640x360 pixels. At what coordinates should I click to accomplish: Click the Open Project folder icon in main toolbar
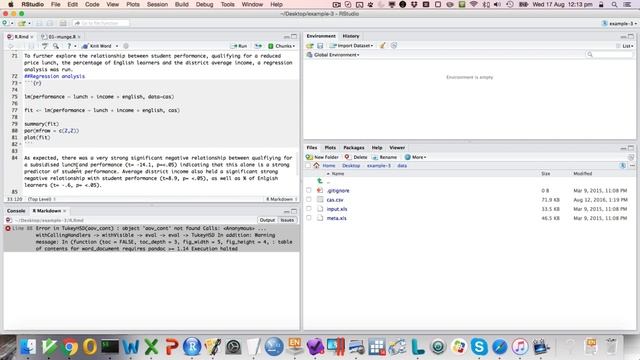click(21, 23)
